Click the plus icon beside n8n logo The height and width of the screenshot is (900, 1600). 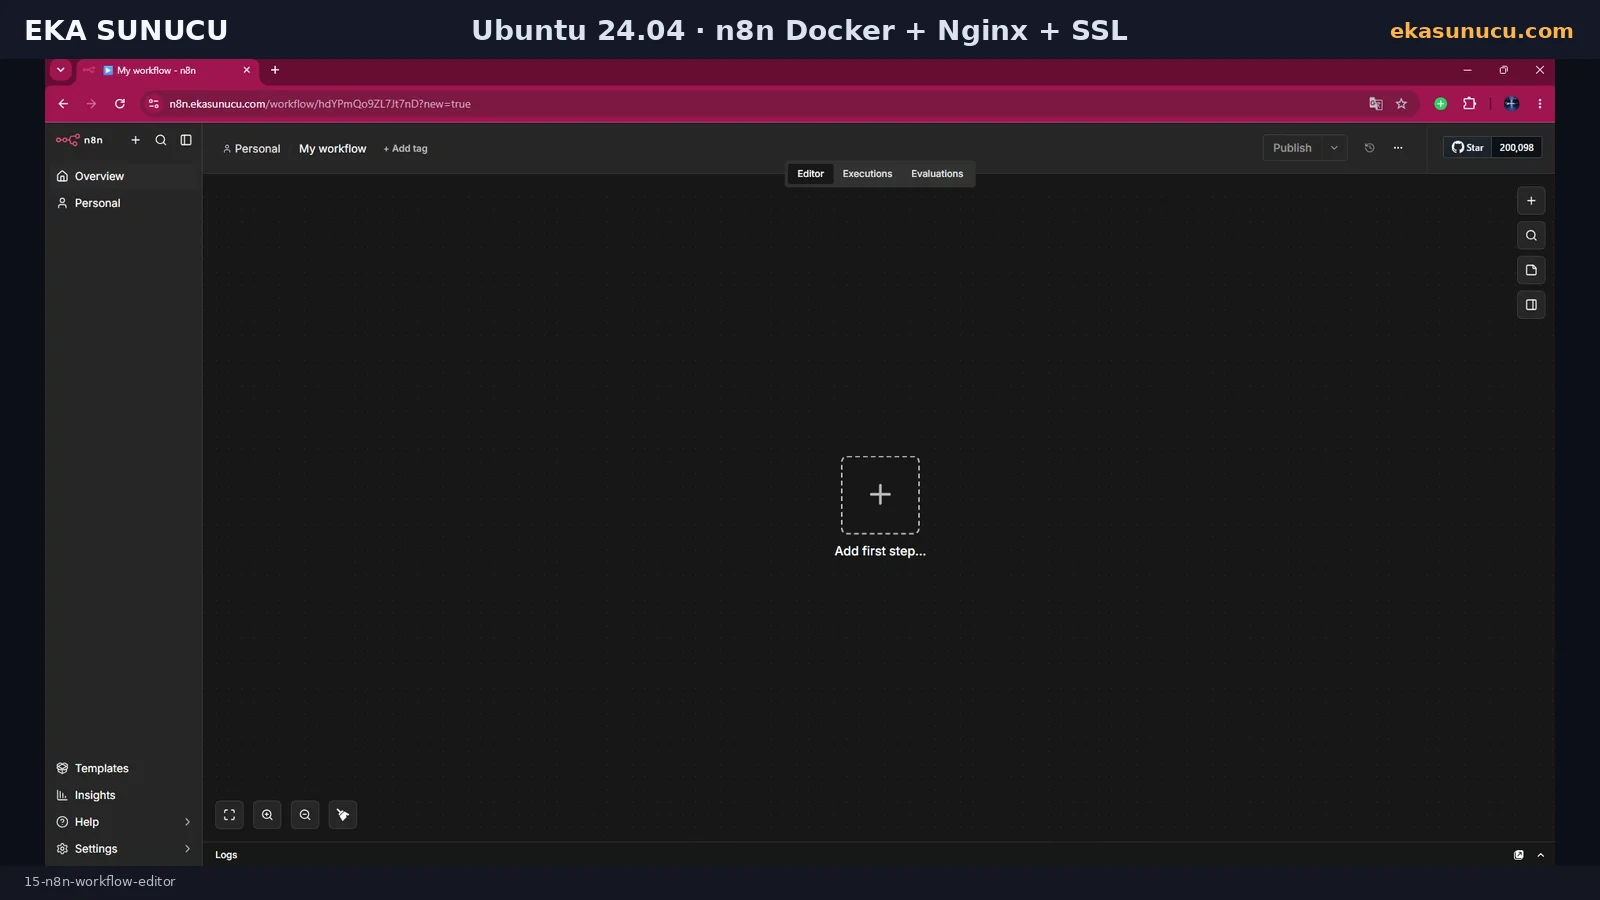pyautogui.click(x=136, y=140)
